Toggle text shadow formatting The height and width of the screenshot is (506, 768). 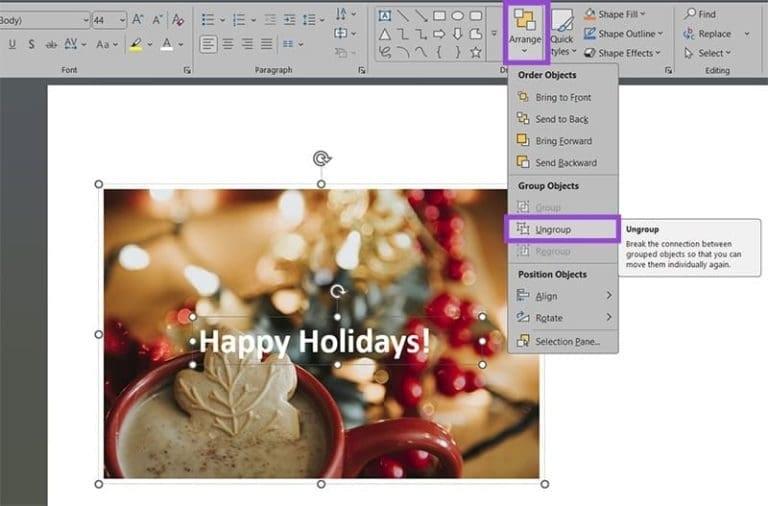click(x=32, y=44)
